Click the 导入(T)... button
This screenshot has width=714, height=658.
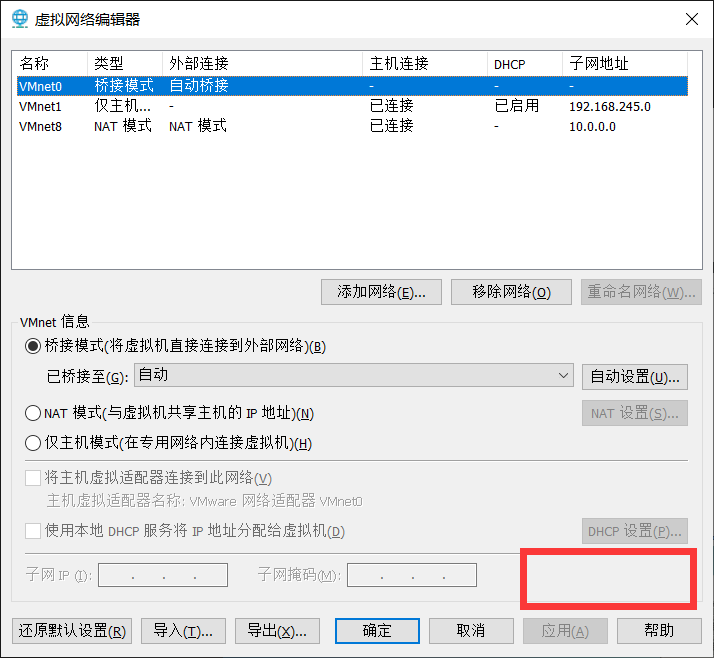click(x=184, y=631)
